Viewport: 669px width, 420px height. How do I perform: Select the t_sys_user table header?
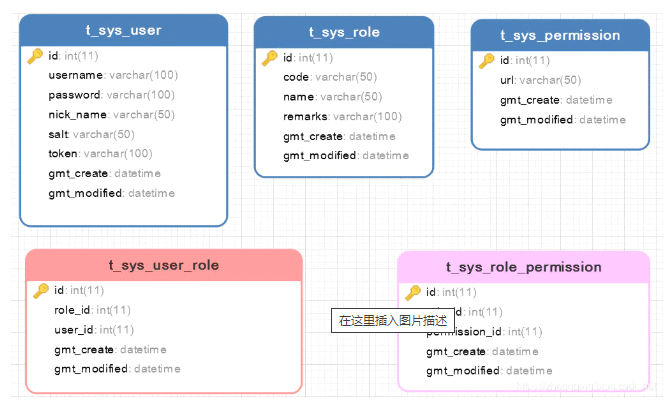[x=123, y=31]
